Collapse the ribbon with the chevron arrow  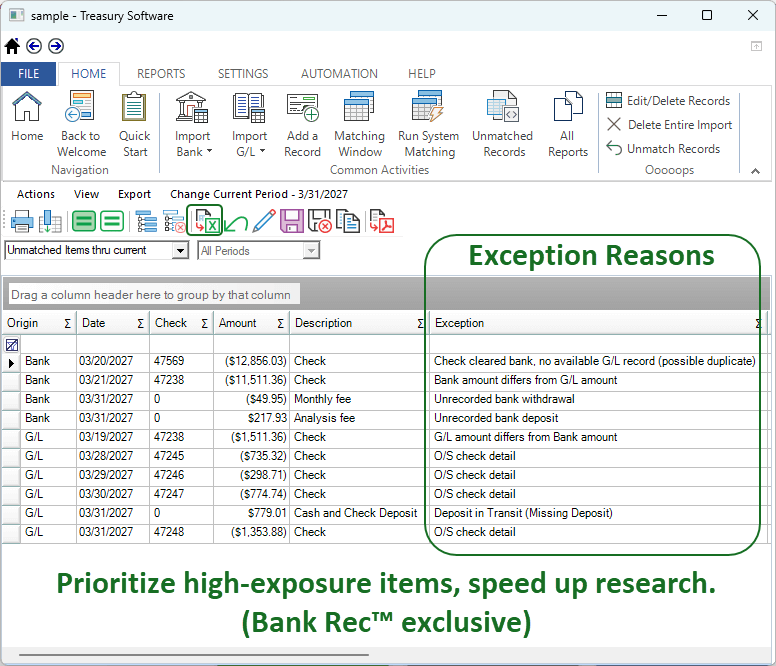(x=755, y=171)
